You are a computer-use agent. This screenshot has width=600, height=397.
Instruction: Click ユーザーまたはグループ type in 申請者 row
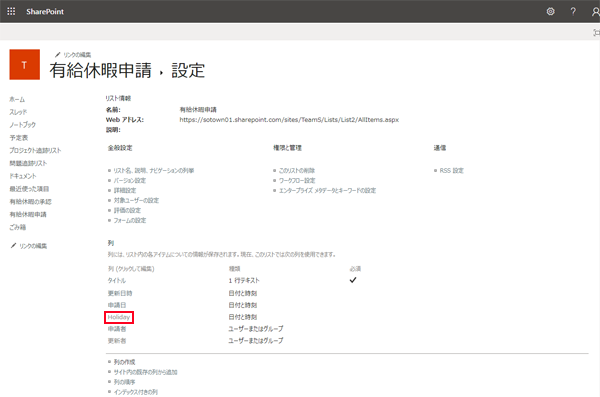click(x=256, y=329)
